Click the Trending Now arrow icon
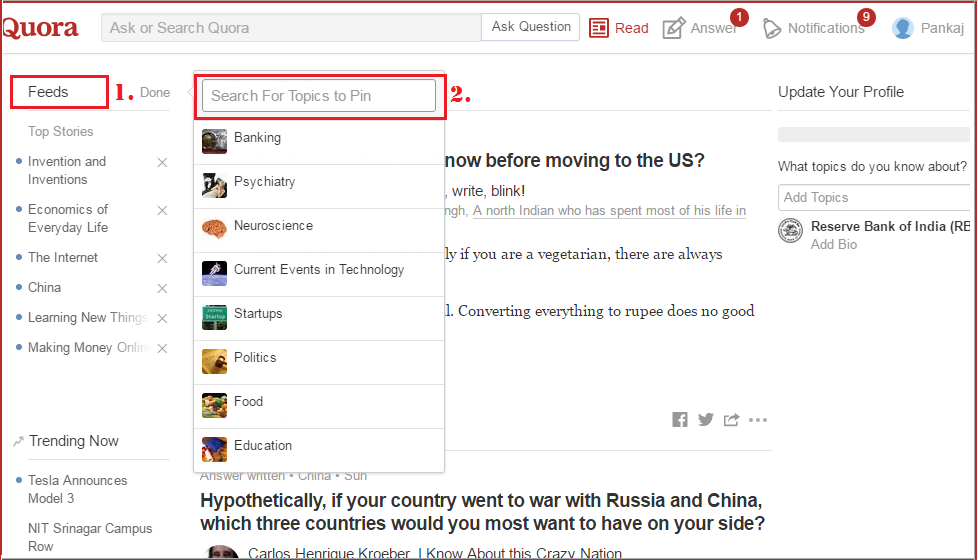 (18, 442)
